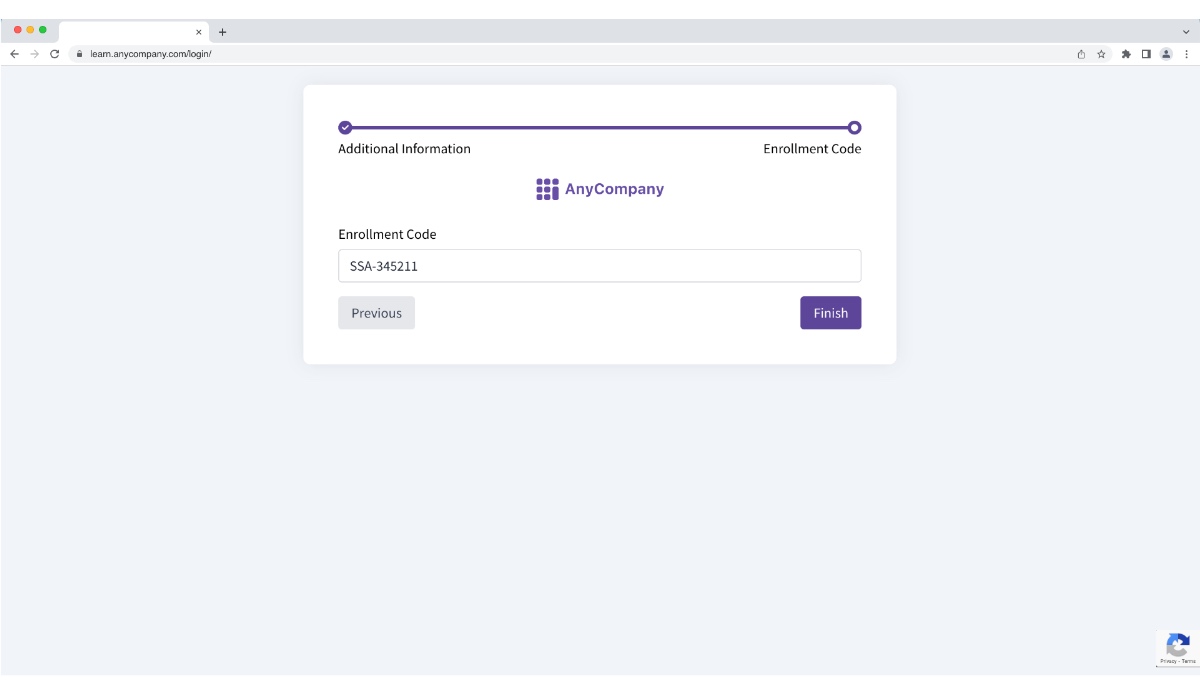This screenshot has width=1200, height=695.
Task: Toggle the browser side panel
Action: pyautogui.click(x=1146, y=54)
